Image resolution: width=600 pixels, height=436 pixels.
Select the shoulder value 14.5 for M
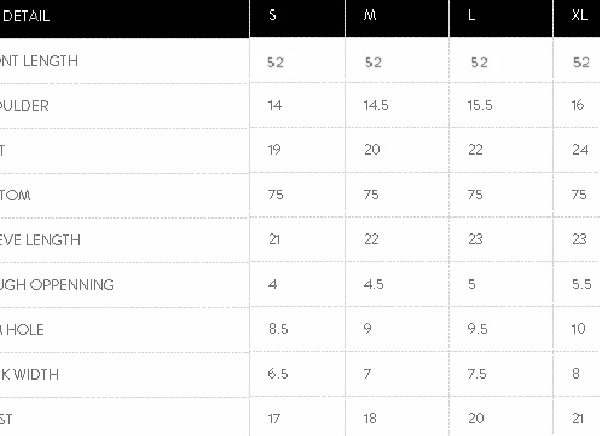click(x=376, y=105)
